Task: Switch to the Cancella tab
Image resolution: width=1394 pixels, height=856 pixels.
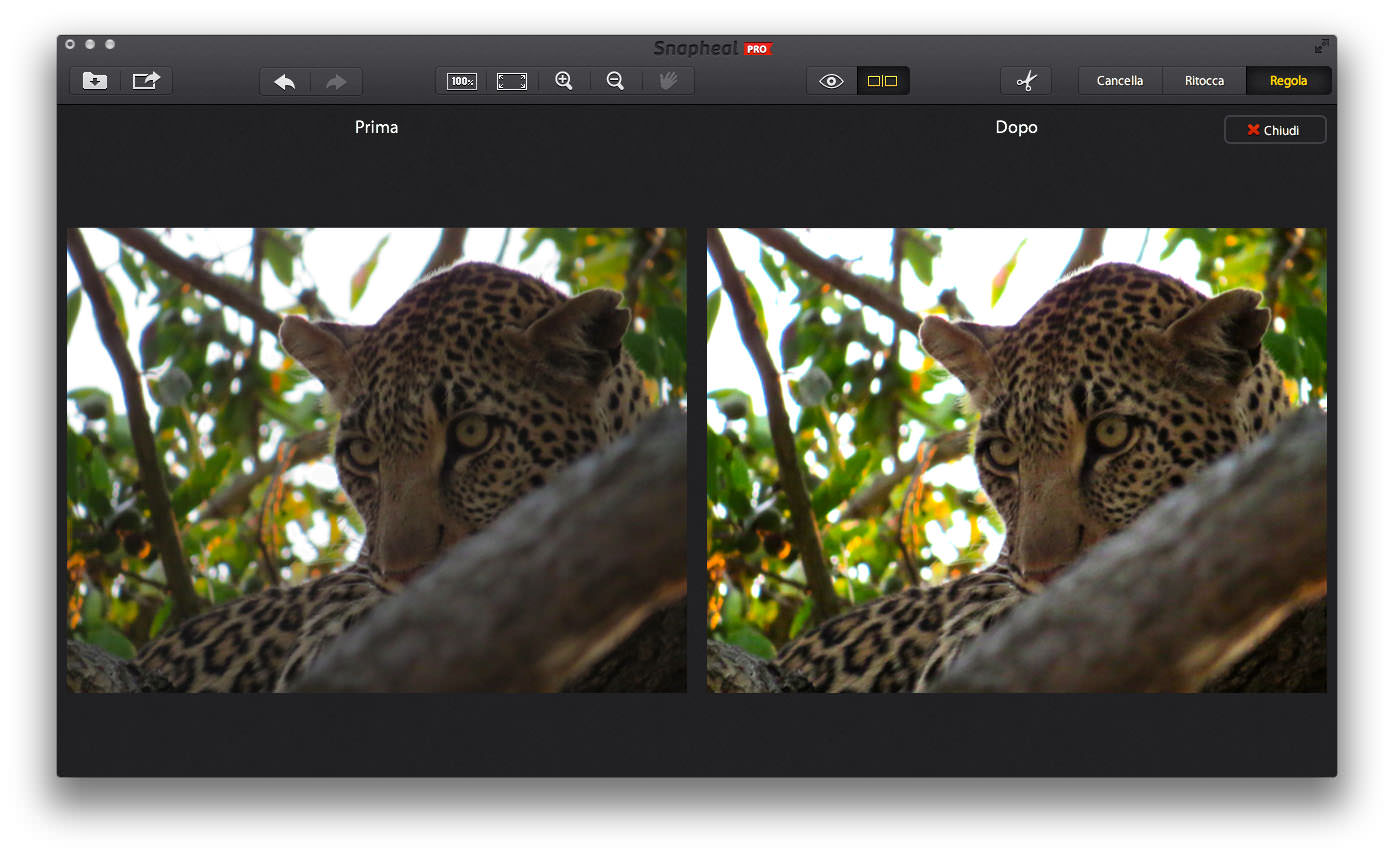Action: (1120, 81)
